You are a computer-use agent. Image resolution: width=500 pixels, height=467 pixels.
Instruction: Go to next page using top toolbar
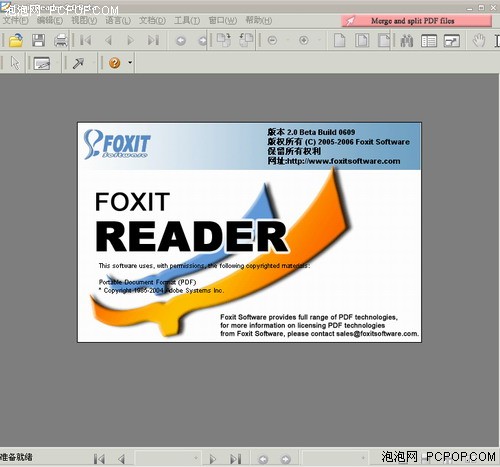click(130, 40)
